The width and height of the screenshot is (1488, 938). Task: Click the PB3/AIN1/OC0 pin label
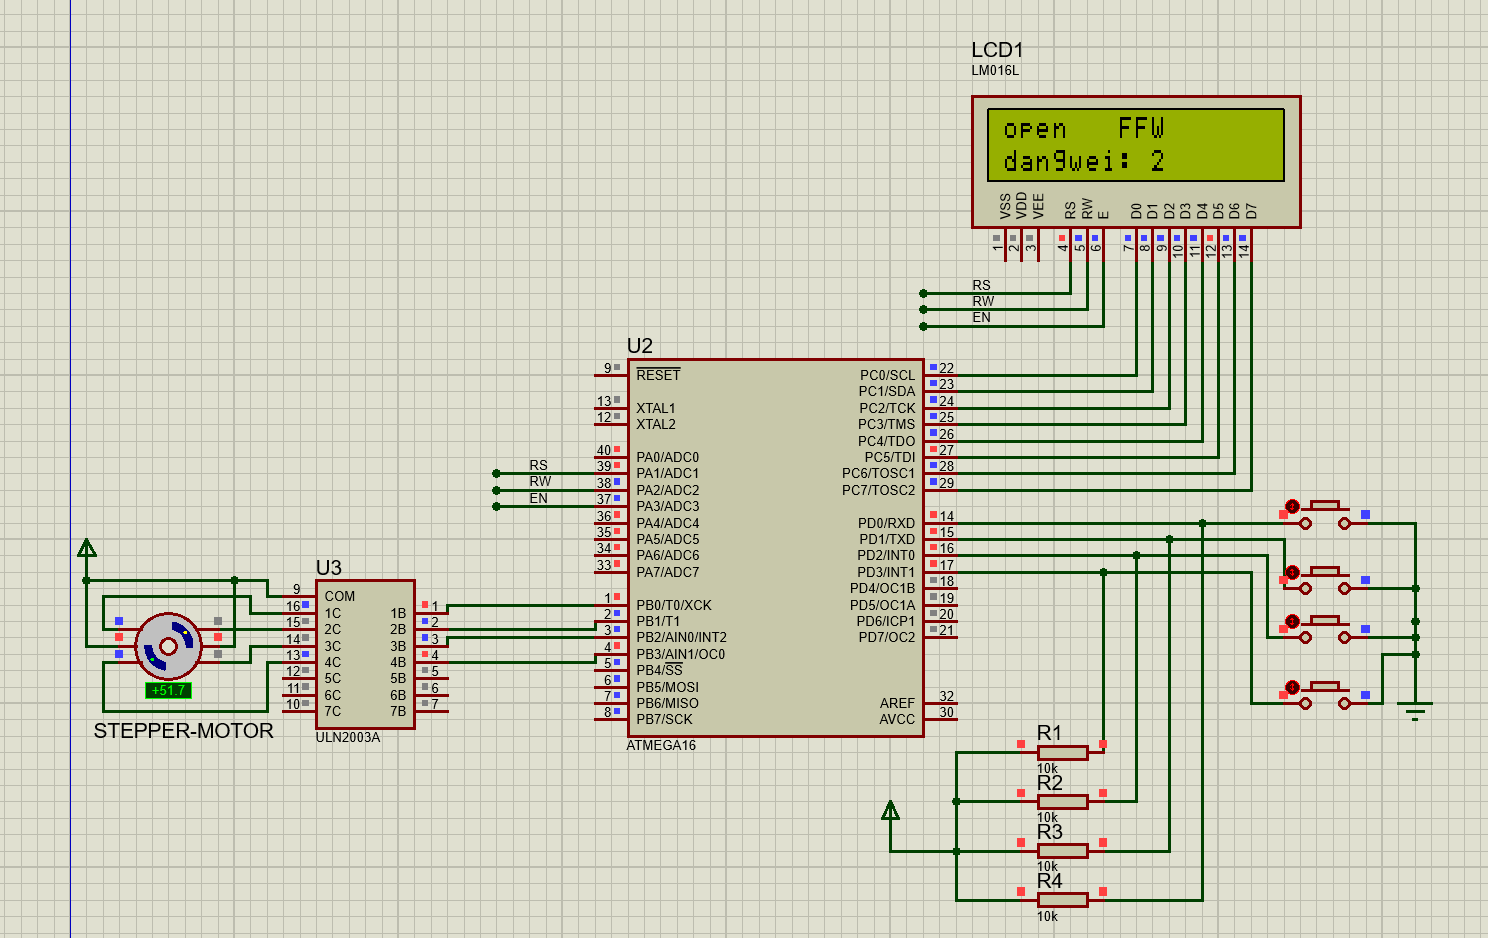pos(681,654)
